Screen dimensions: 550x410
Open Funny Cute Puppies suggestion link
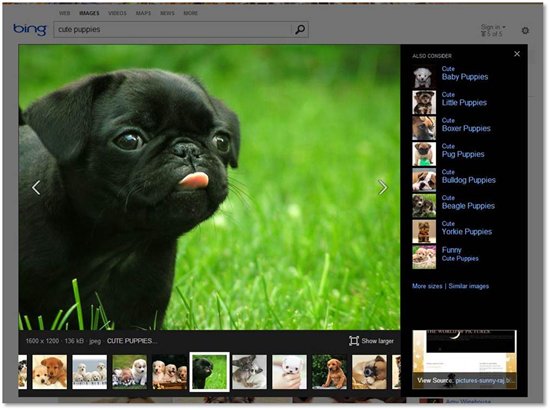point(460,254)
